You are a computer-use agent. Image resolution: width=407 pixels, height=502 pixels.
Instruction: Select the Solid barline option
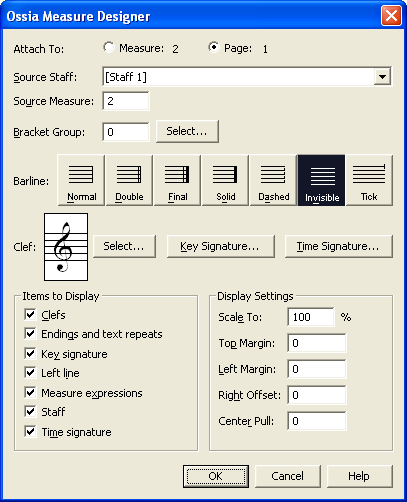click(225, 180)
